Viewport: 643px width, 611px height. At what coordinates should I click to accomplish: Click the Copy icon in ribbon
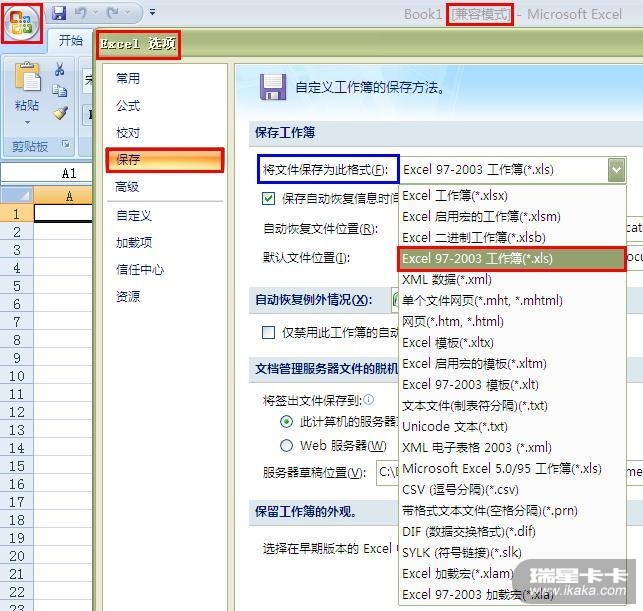pos(59,91)
